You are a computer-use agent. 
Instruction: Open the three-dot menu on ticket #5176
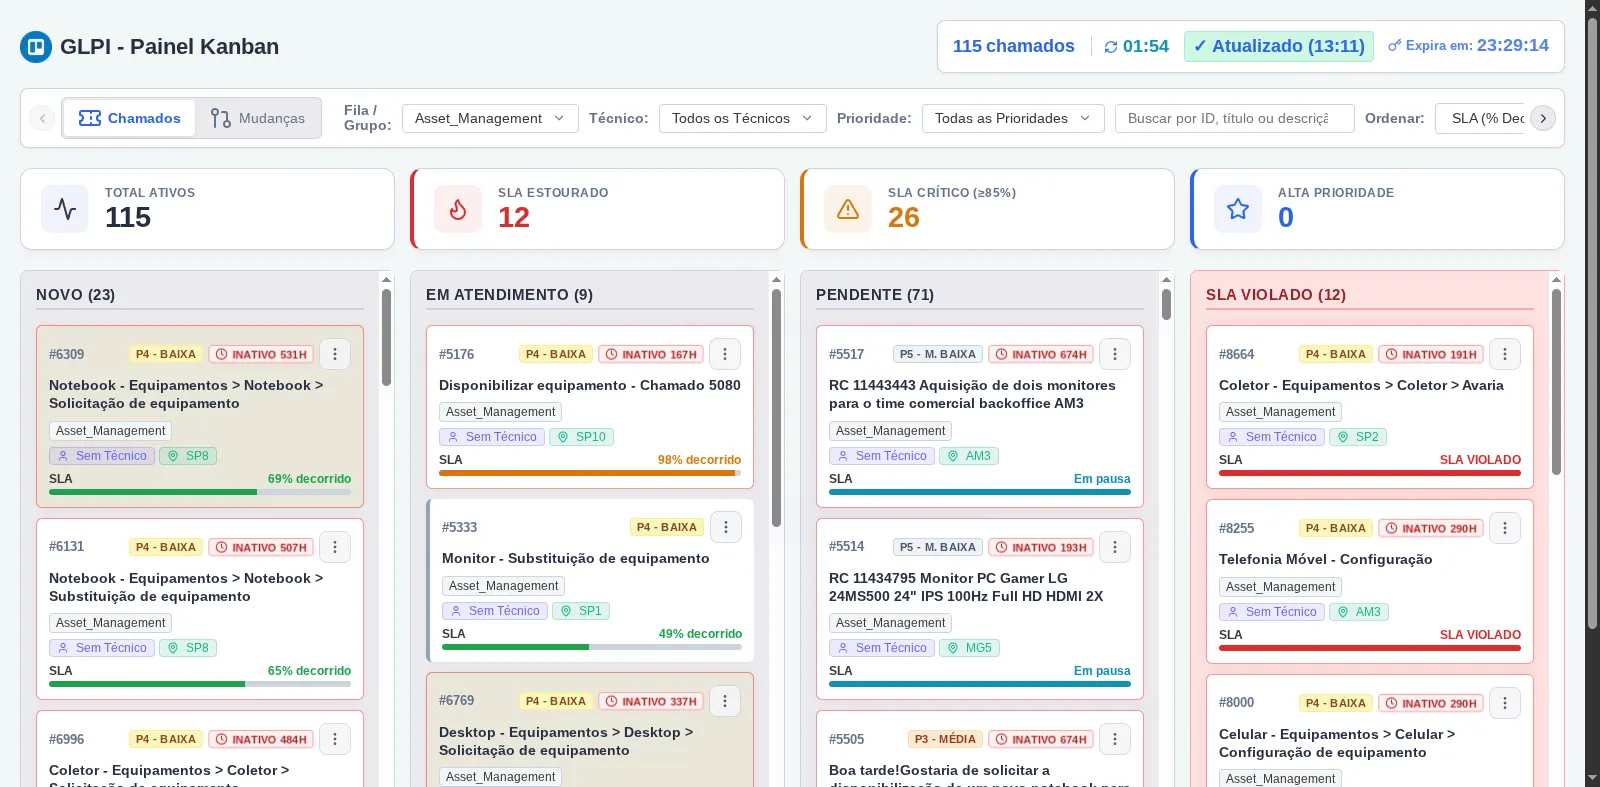(x=725, y=354)
